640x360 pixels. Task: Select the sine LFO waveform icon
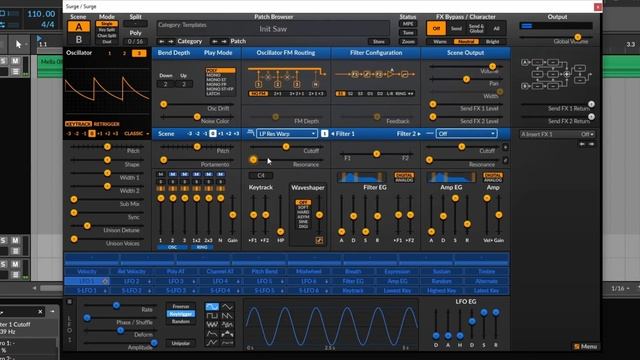point(211,307)
